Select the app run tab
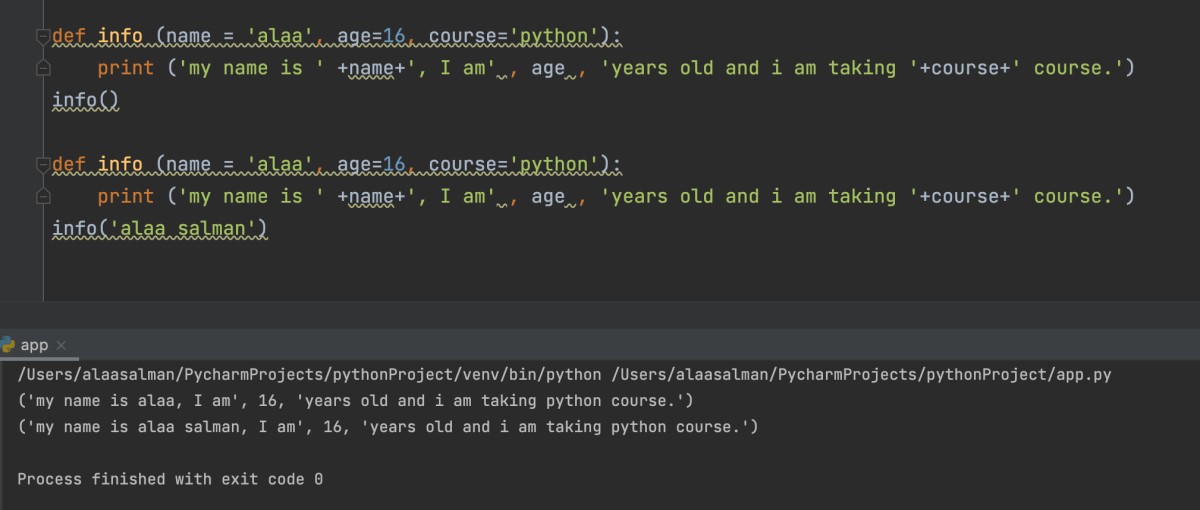 pos(34,345)
